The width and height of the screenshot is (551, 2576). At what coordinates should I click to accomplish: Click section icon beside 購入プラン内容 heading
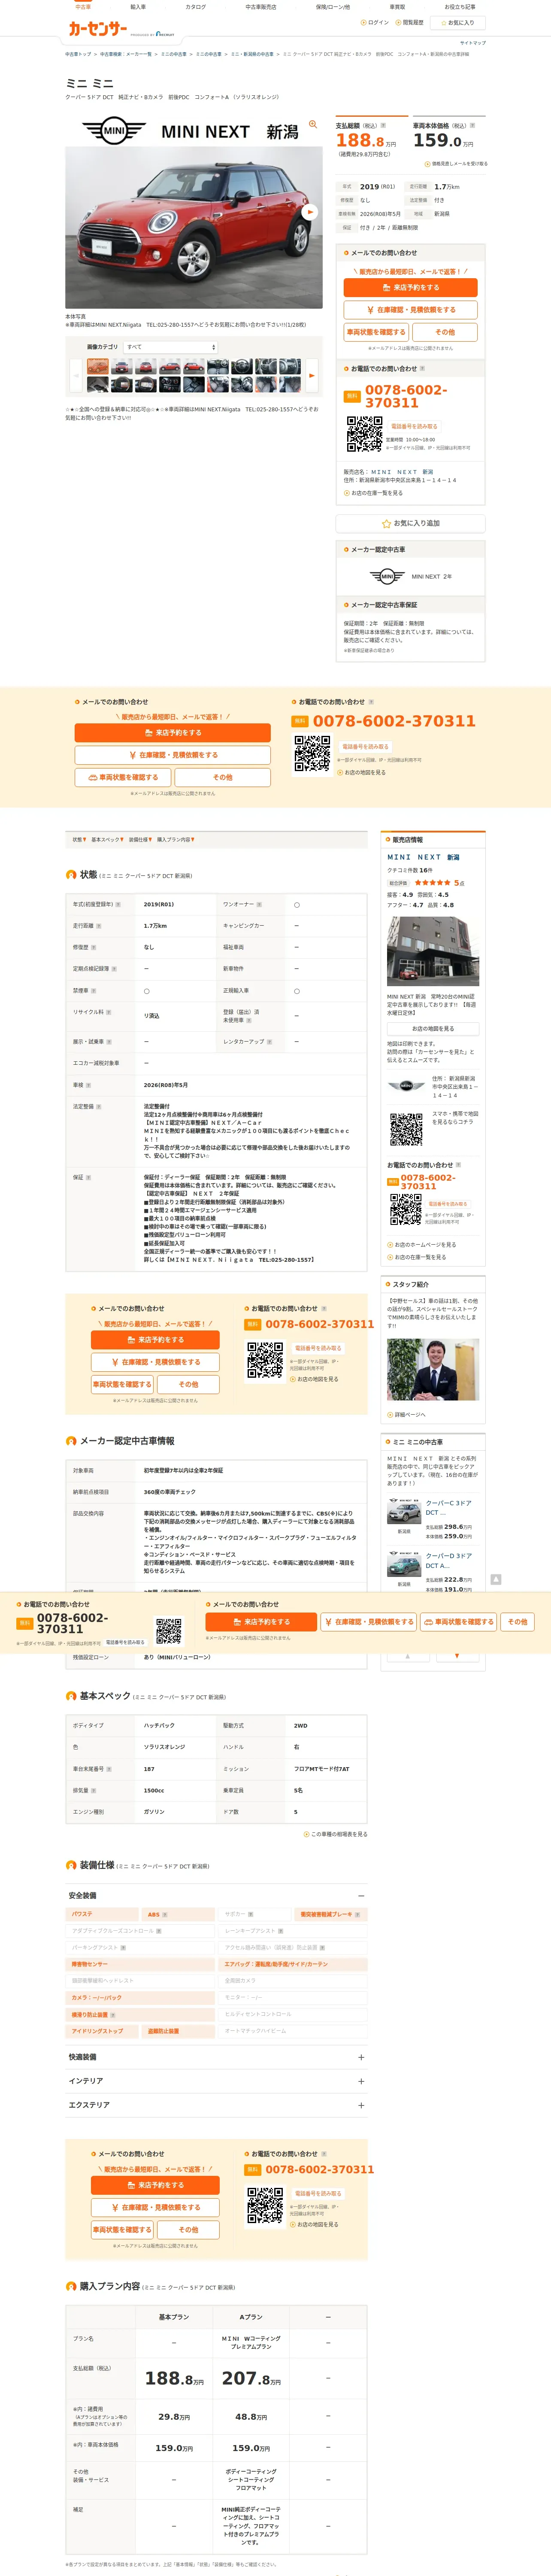coord(71,2286)
